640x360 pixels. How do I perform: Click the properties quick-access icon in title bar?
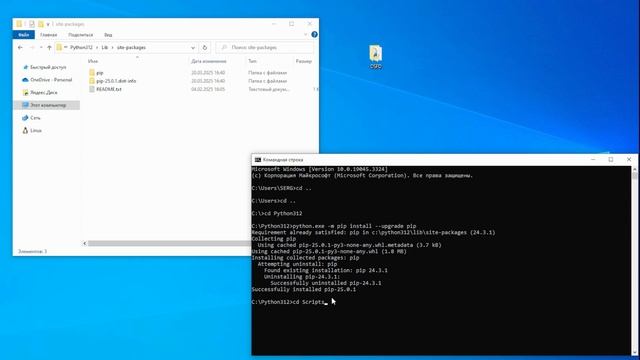pyautogui.click(x=32, y=24)
